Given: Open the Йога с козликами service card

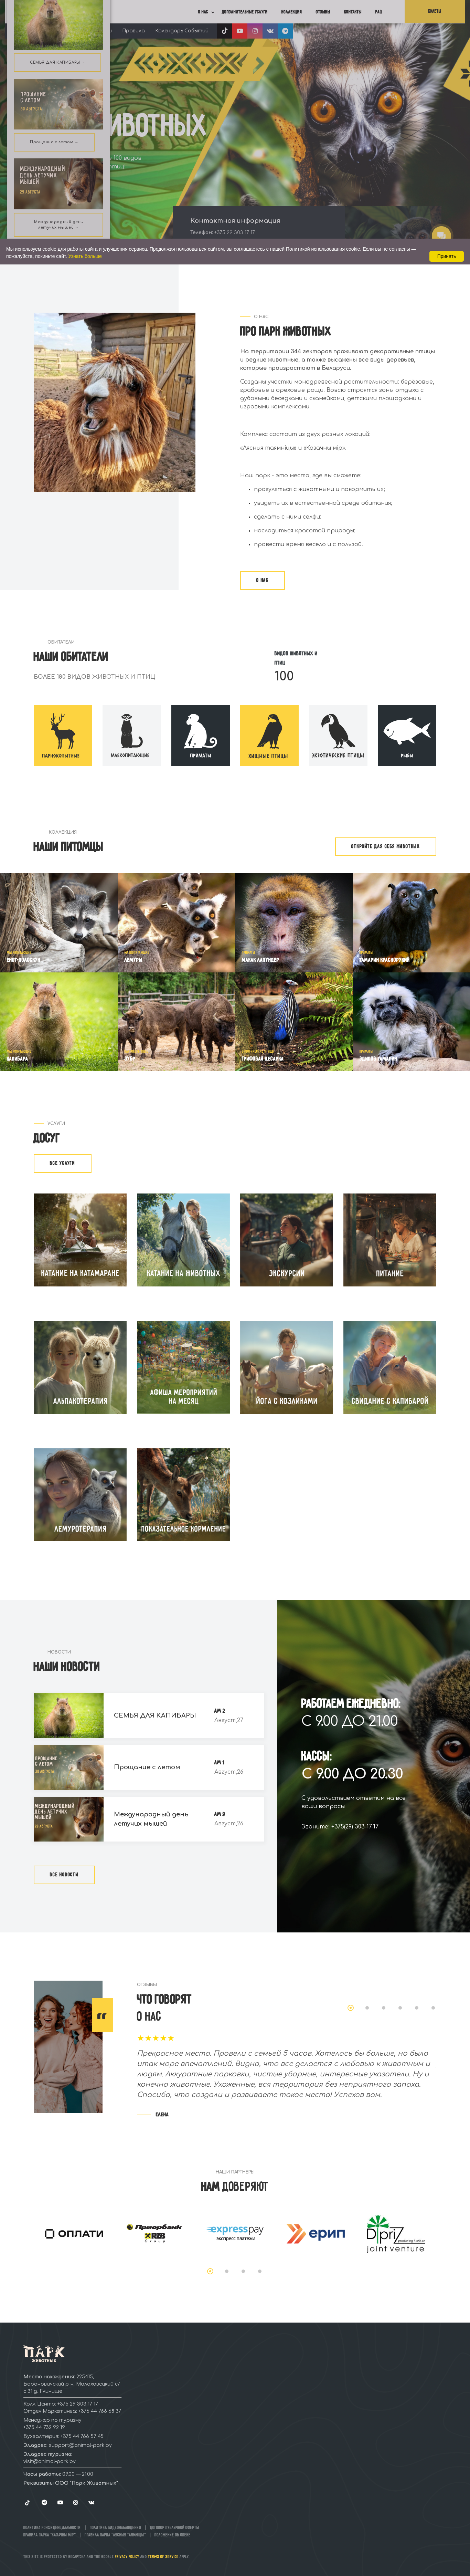Looking at the screenshot, I should pyautogui.click(x=286, y=1367).
